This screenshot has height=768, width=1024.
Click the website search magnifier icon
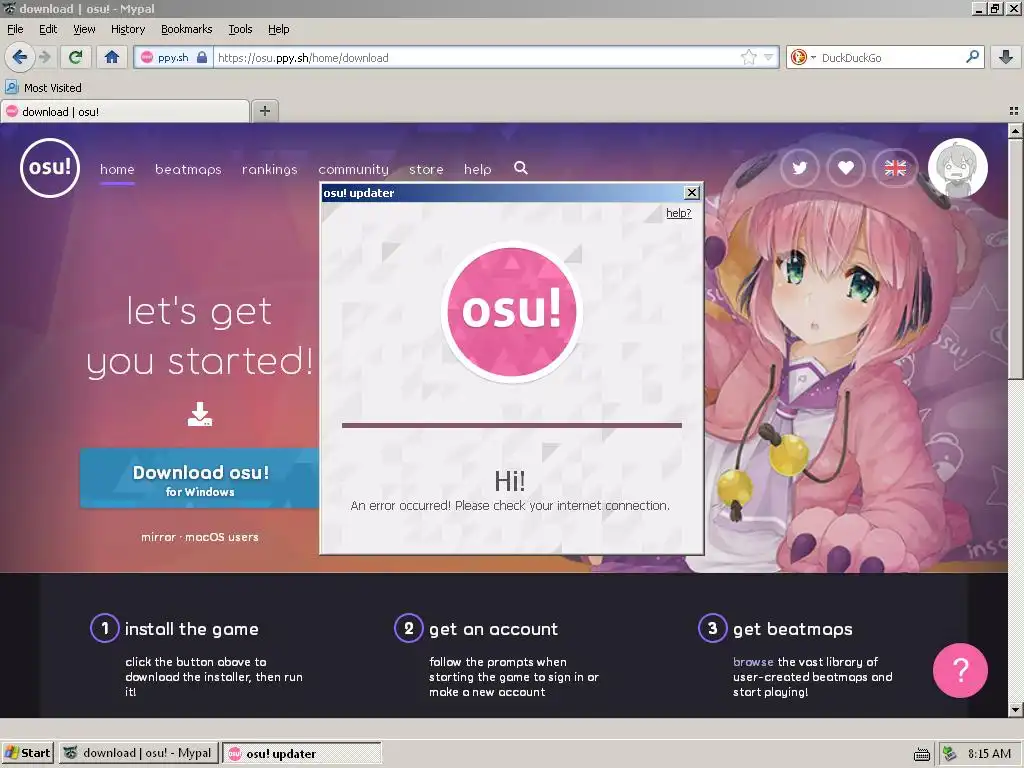click(x=520, y=168)
